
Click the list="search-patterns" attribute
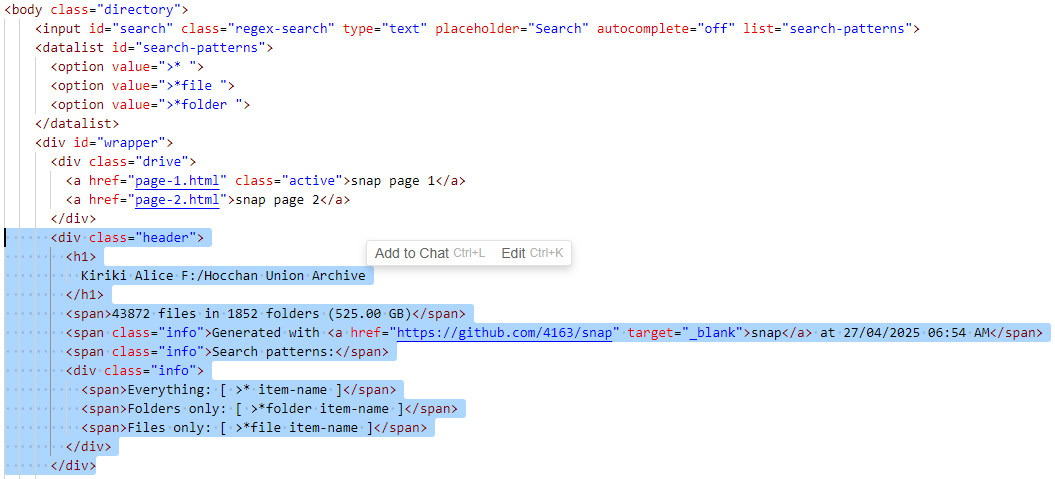tap(828, 28)
